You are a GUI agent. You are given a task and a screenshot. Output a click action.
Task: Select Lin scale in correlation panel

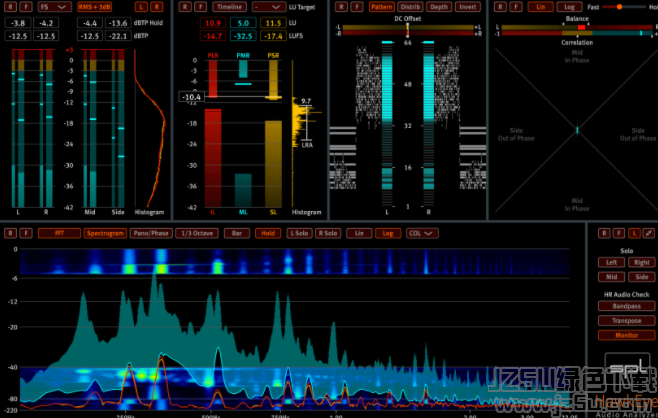(x=540, y=7)
